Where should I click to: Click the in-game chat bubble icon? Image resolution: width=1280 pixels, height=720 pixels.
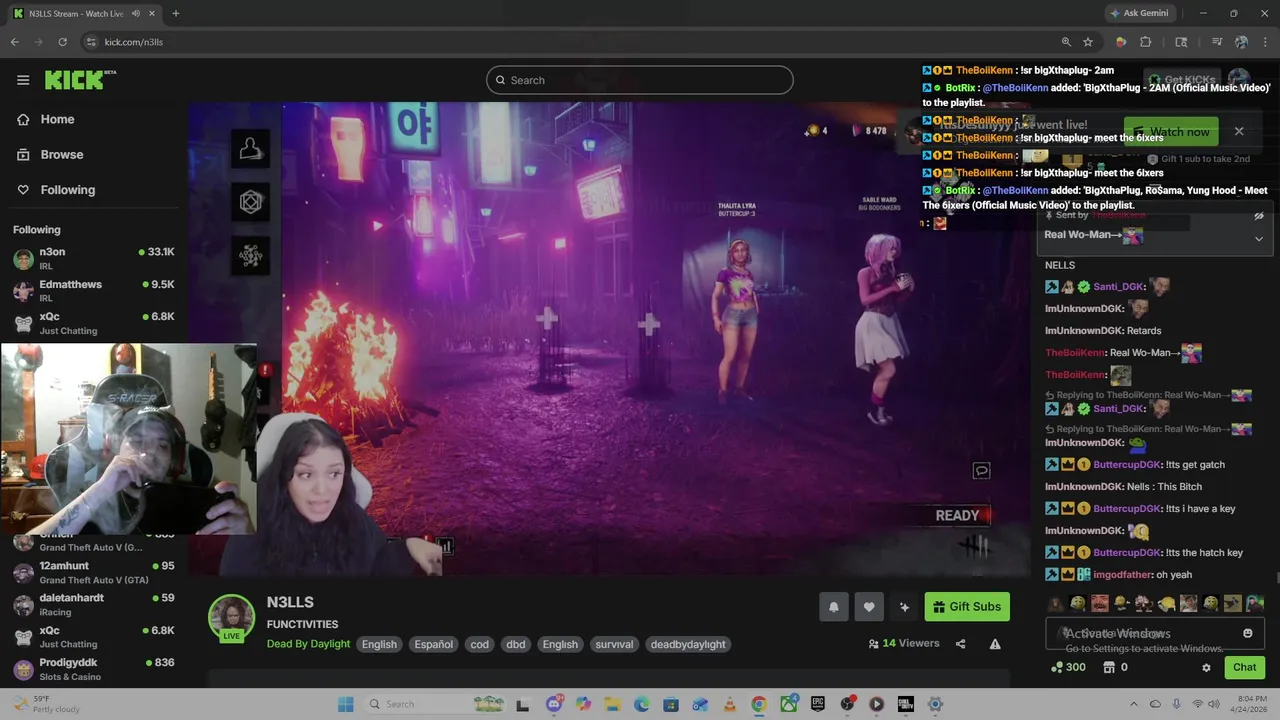(x=981, y=471)
